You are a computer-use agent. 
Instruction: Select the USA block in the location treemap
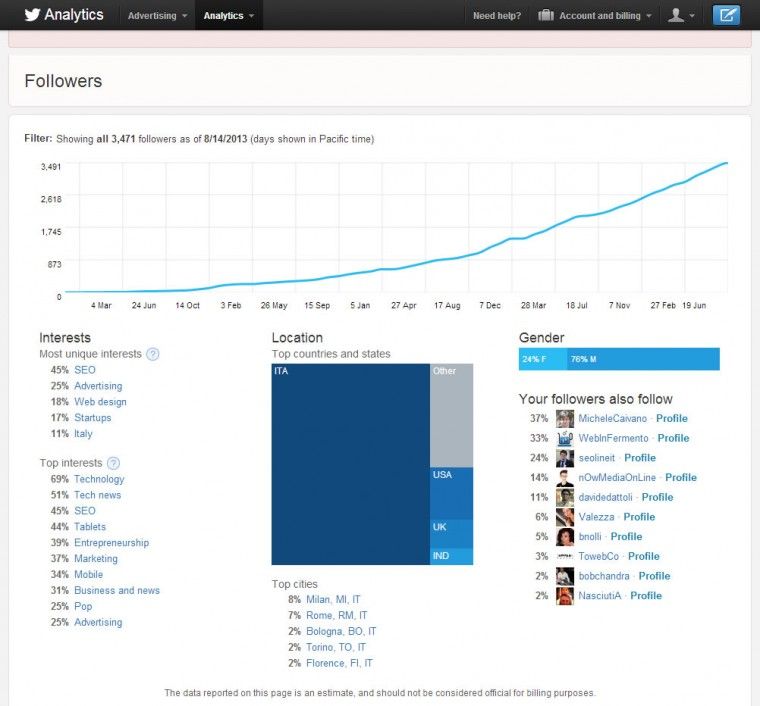pyautogui.click(x=451, y=493)
